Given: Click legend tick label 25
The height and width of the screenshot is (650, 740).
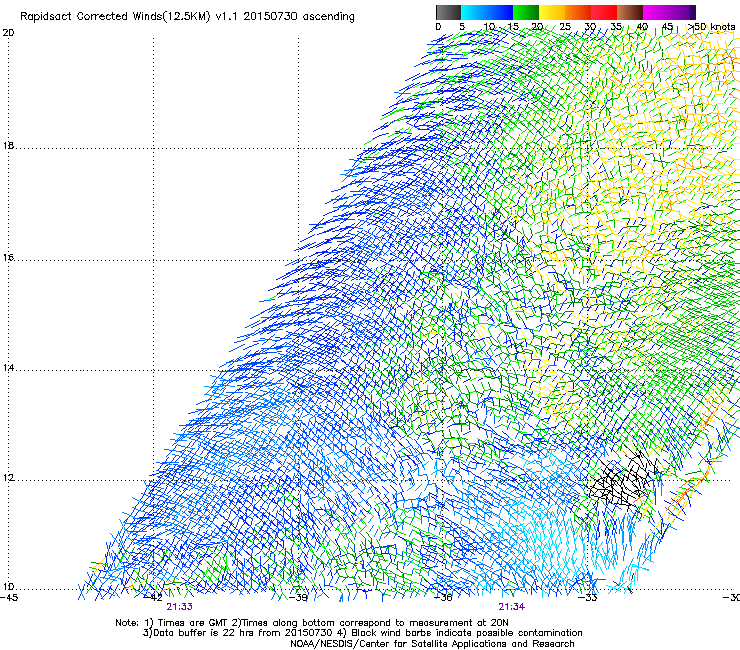Looking at the screenshot, I should (x=565, y=27).
